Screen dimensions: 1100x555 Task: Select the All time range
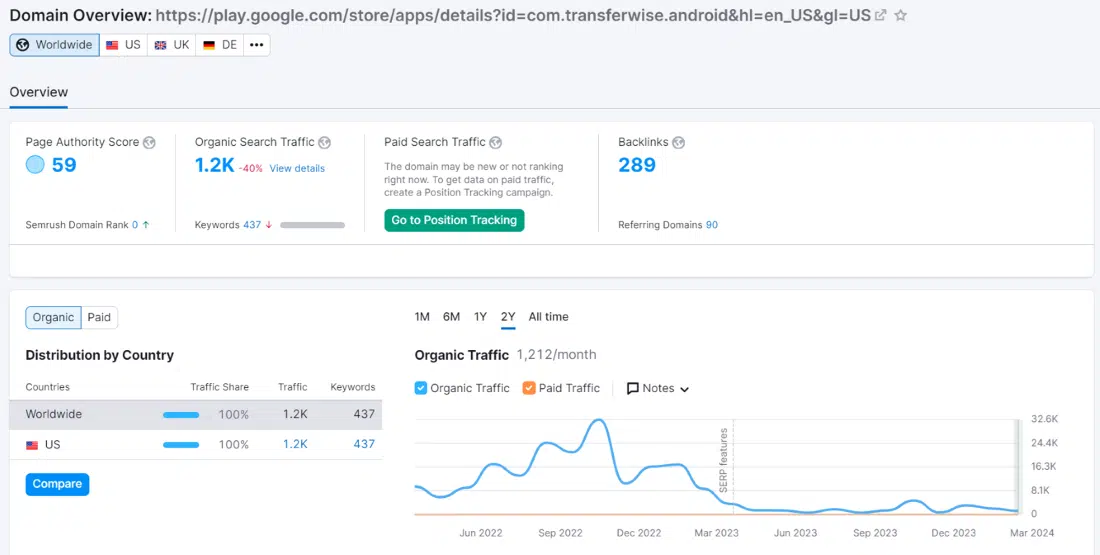click(x=549, y=317)
